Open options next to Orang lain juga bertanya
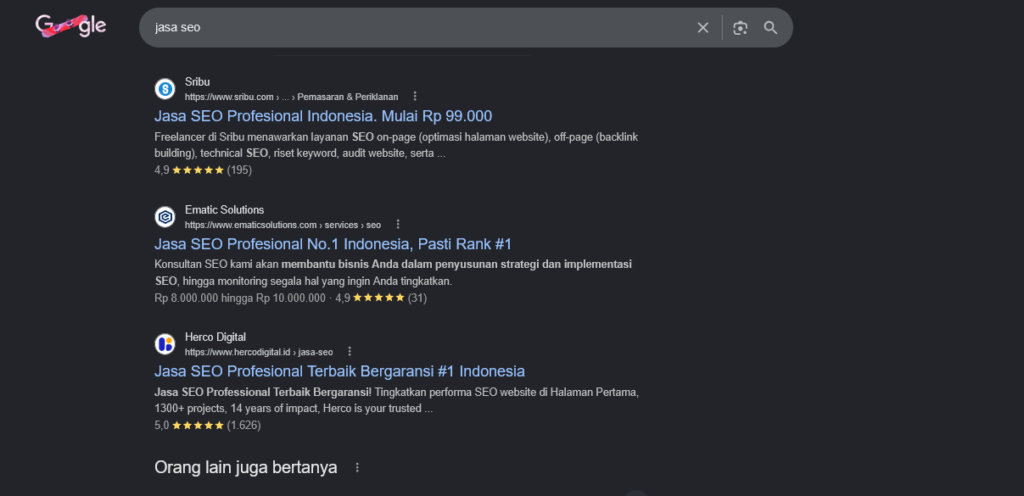 coord(357,468)
